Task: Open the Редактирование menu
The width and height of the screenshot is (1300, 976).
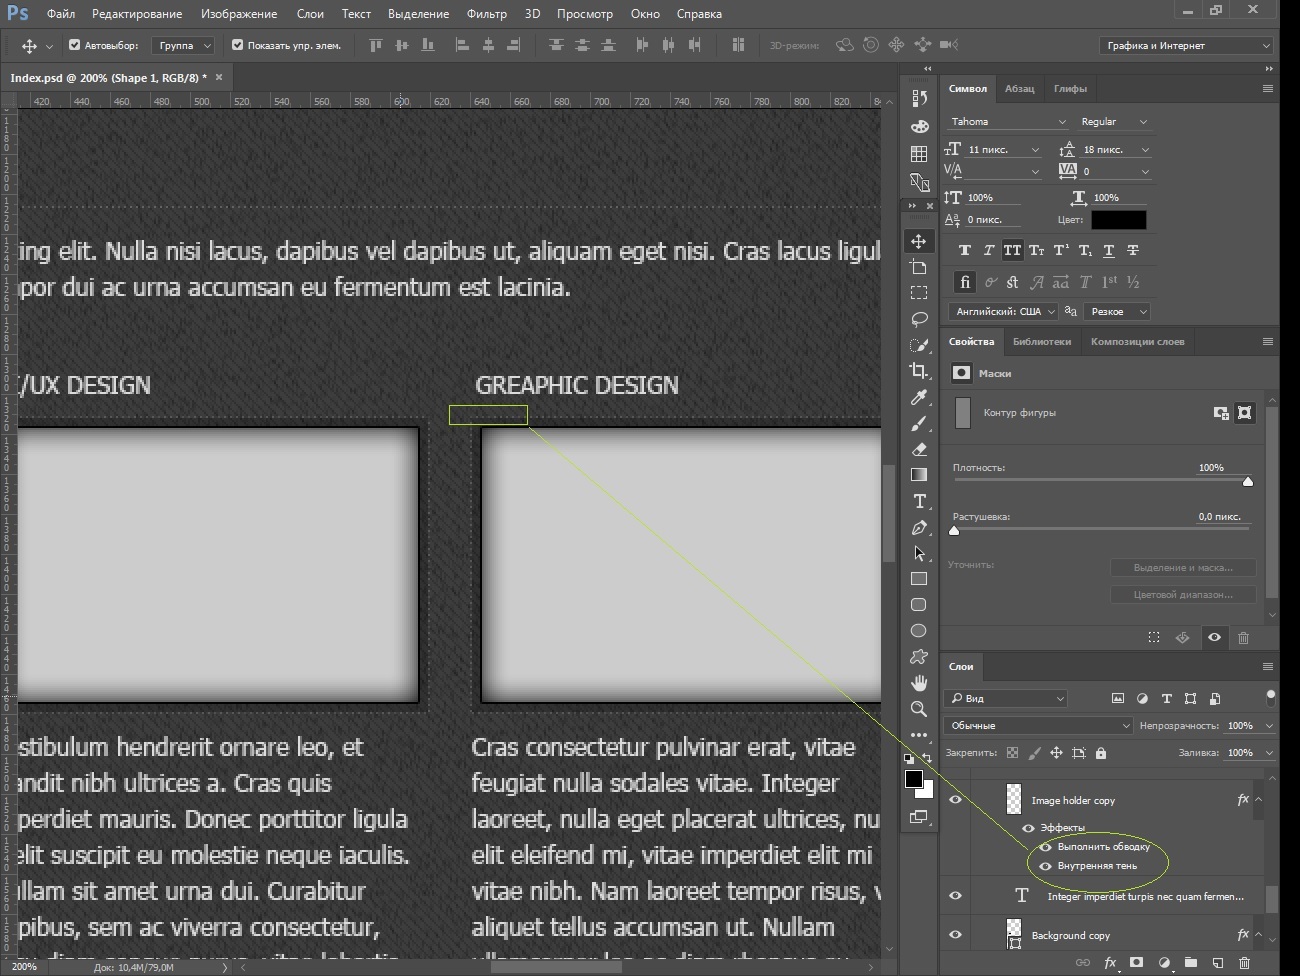Action: (137, 14)
